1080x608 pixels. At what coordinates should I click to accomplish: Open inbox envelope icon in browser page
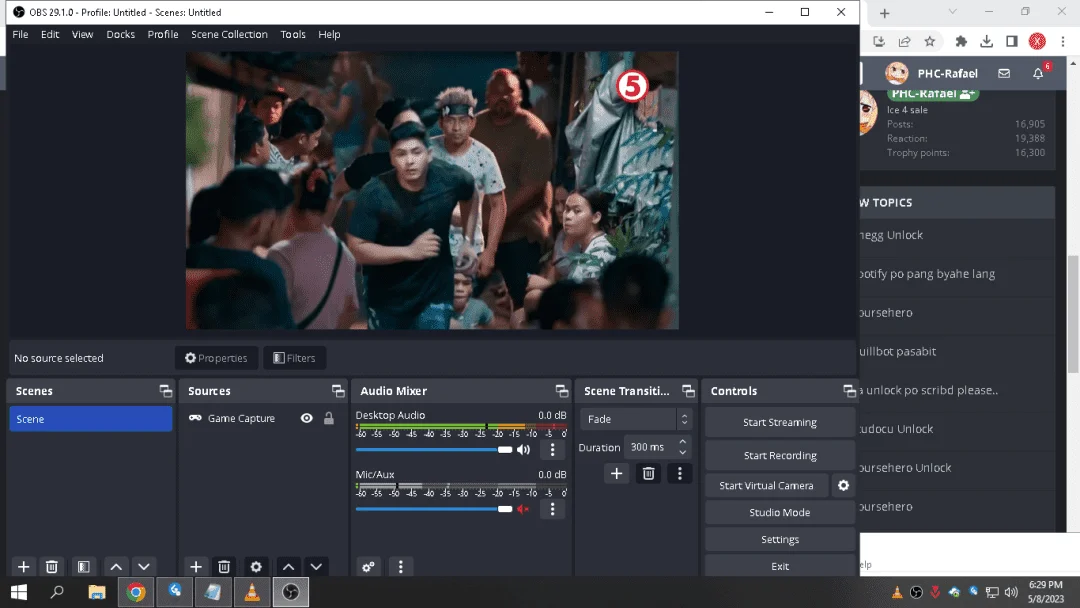[1004, 73]
